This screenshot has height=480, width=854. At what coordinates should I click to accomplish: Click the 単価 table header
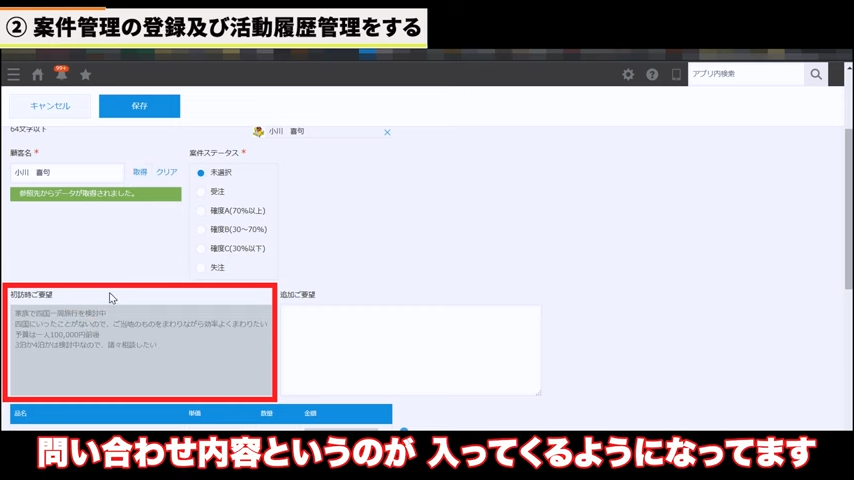(195, 414)
